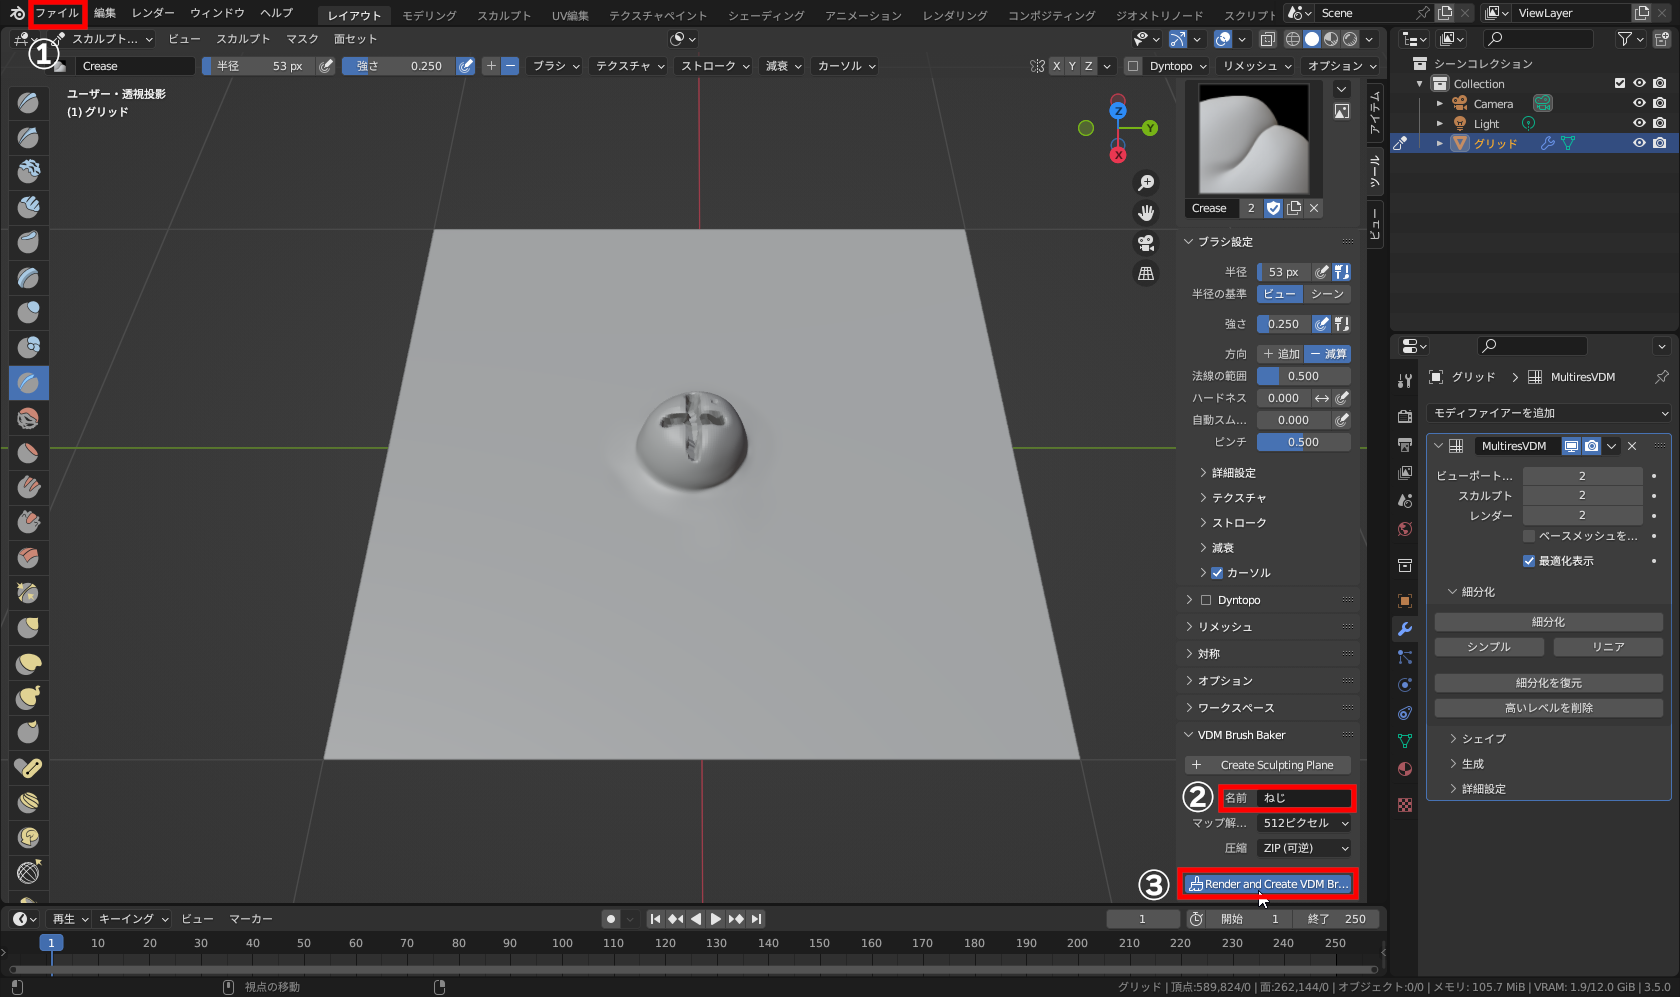Hide the Camera in the outliner
The height and width of the screenshot is (997, 1680).
pyautogui.click(x=1639, y=103)
